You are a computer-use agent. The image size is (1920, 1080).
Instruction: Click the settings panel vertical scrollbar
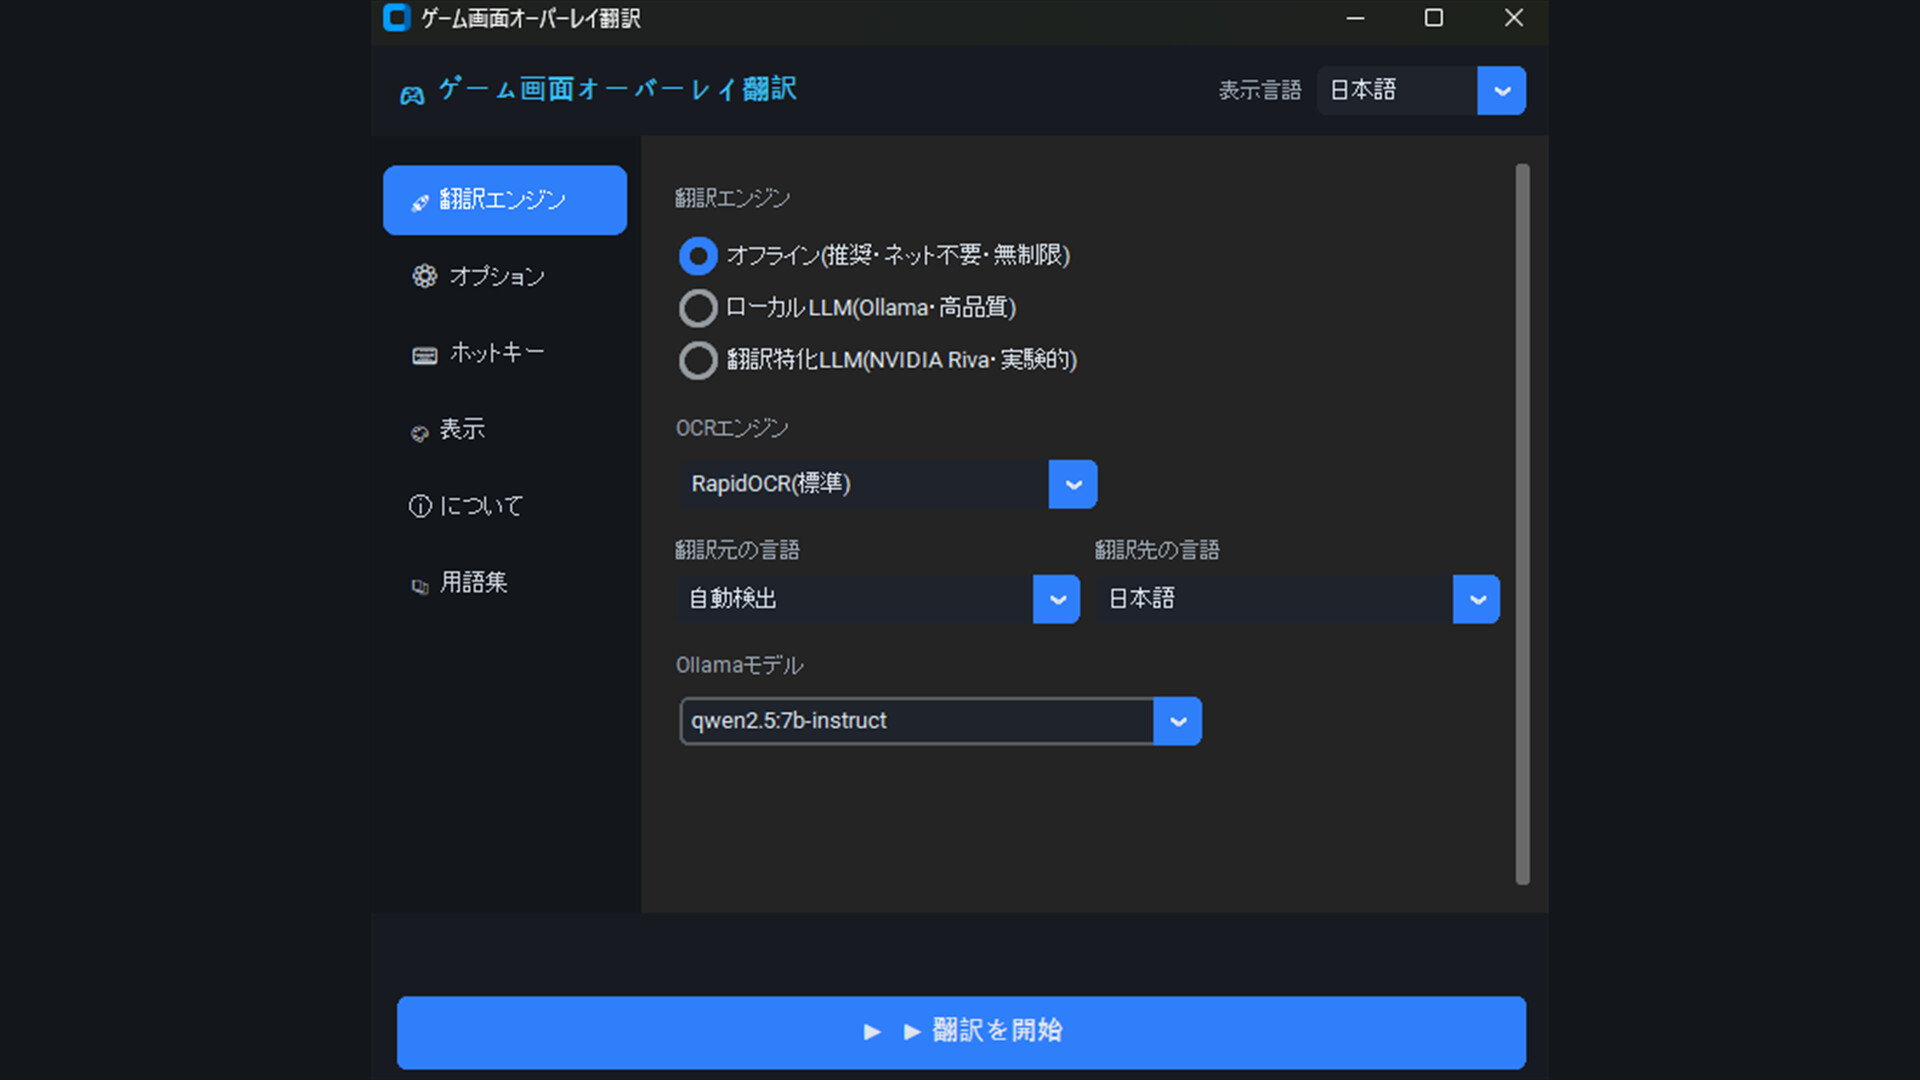[1522, 524]
